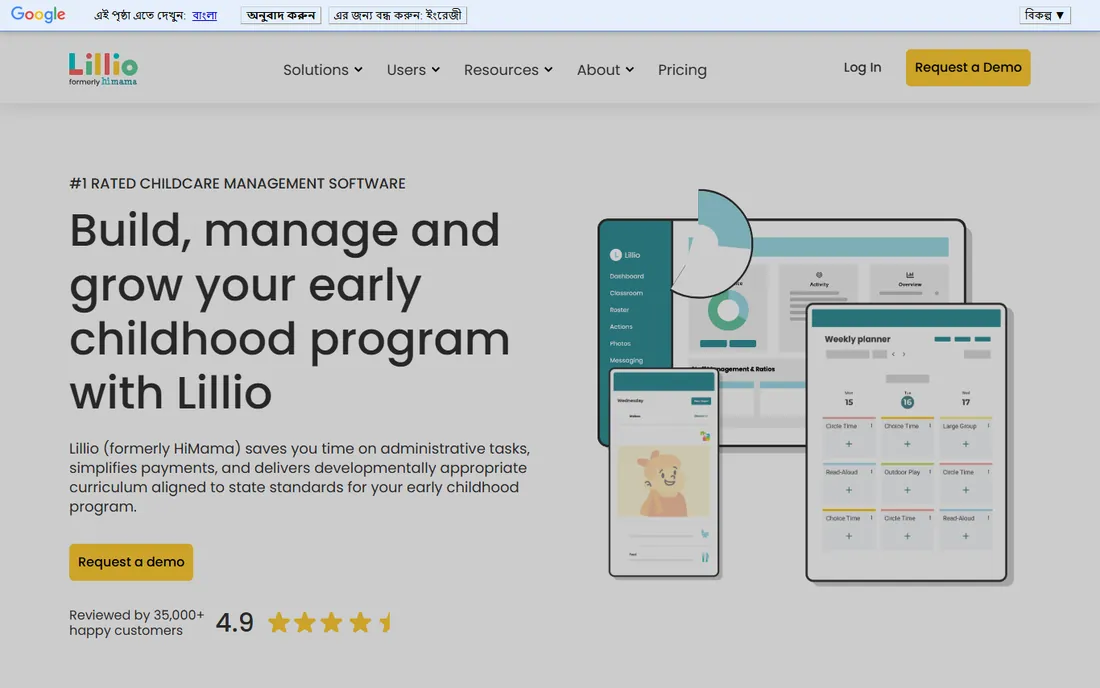The height and width of the screenshot is (688, 1100).
Task: Expand the Resources menu
Action: coord(508,69)
